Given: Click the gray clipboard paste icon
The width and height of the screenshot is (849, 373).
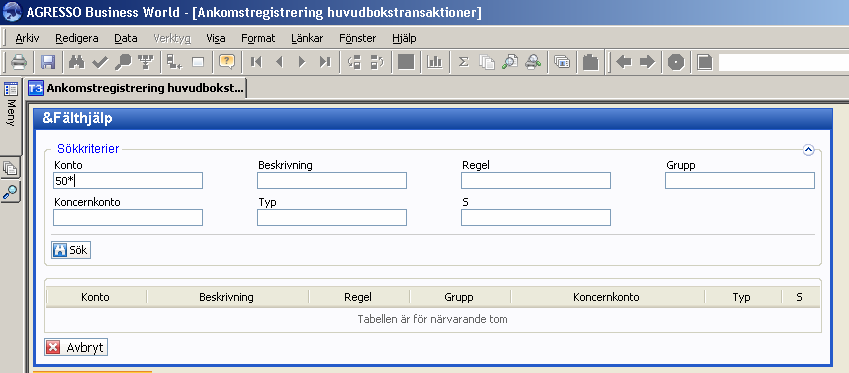Looking at the screenshot, I should tap(591, 62).
